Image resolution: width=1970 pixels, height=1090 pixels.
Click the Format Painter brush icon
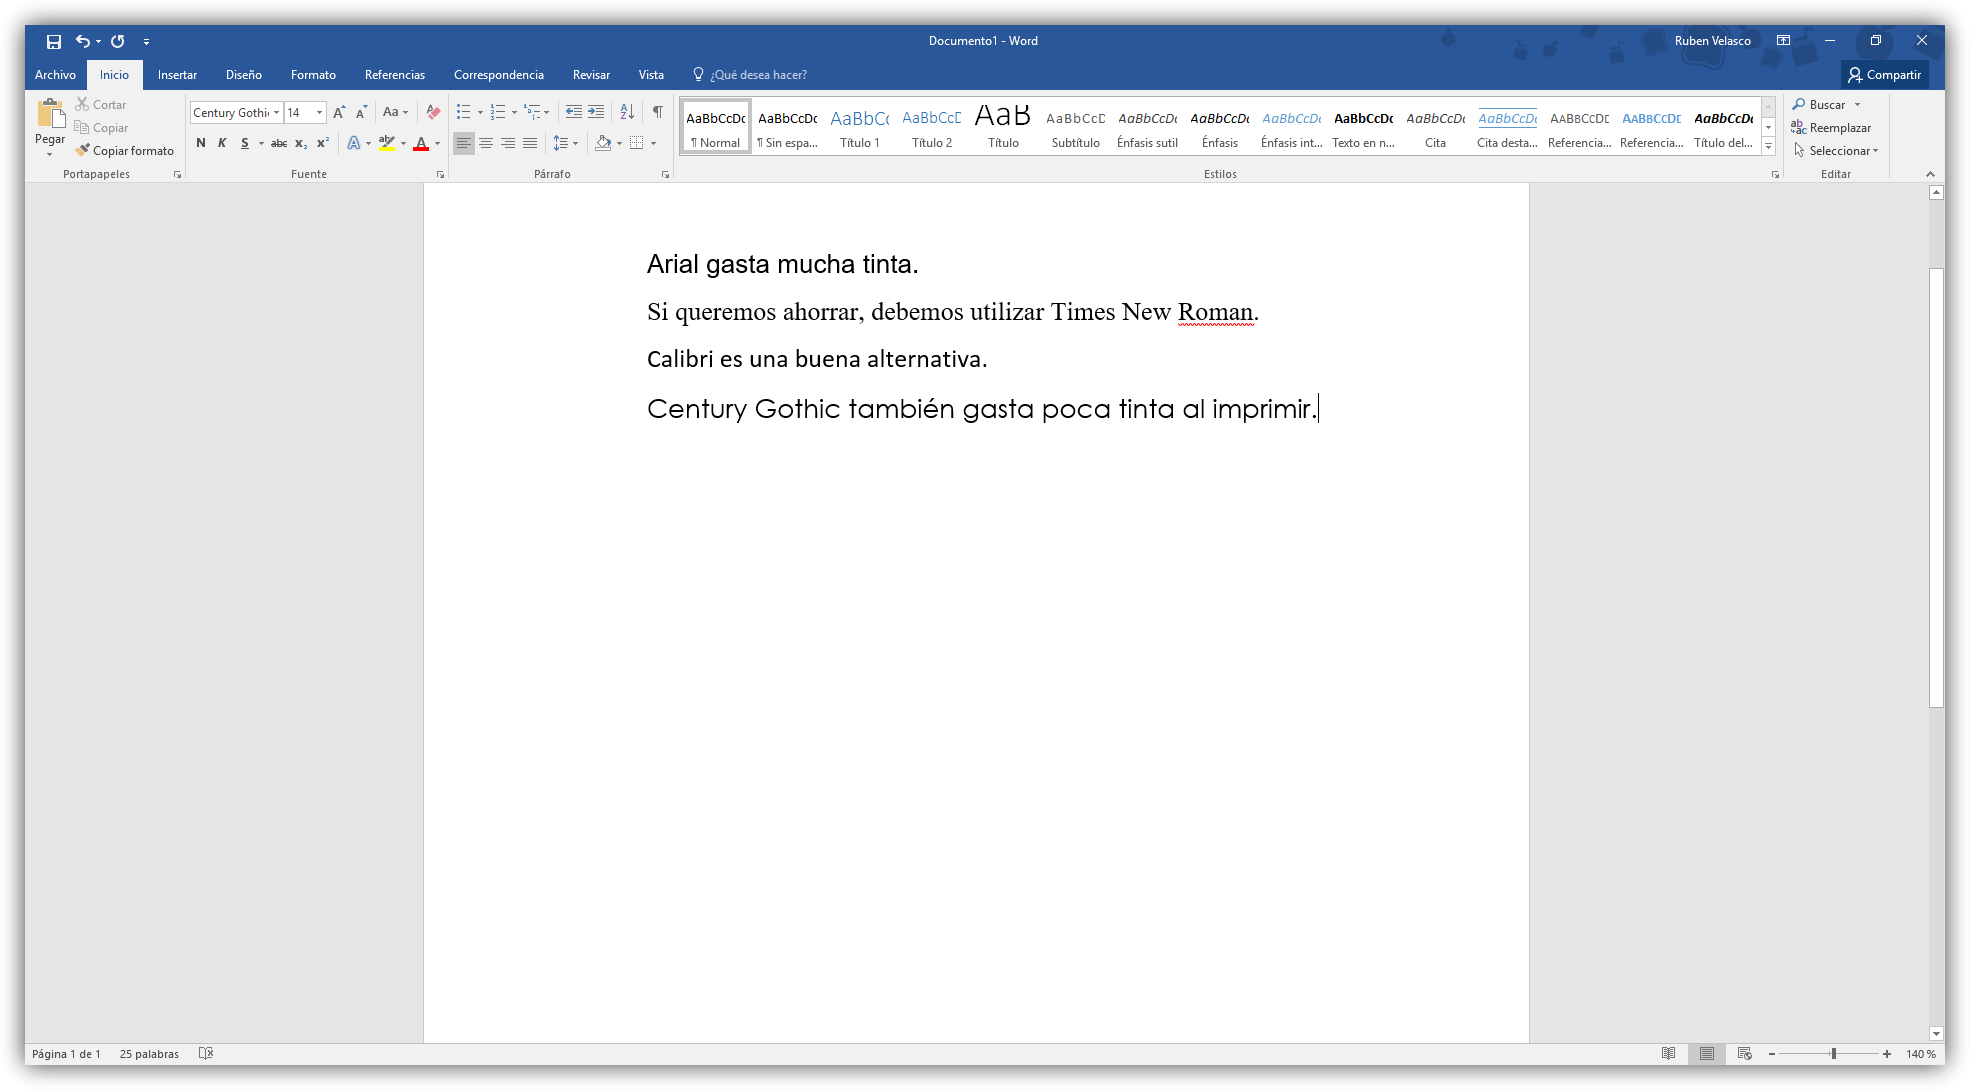[x=83, y=150]
